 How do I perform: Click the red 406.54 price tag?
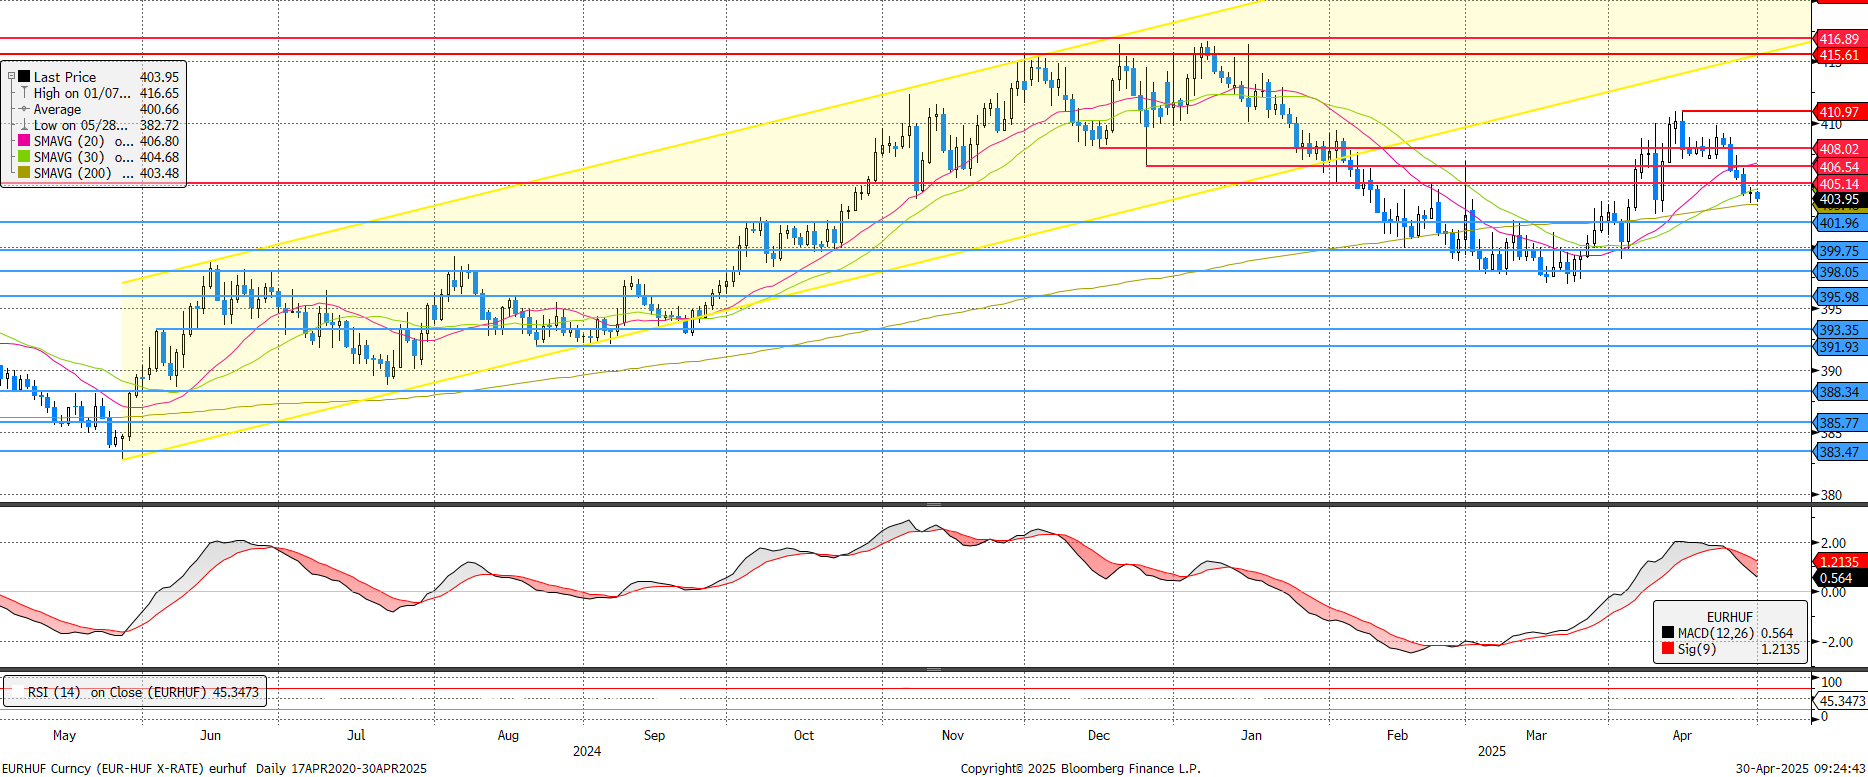tap(1838, 167)
